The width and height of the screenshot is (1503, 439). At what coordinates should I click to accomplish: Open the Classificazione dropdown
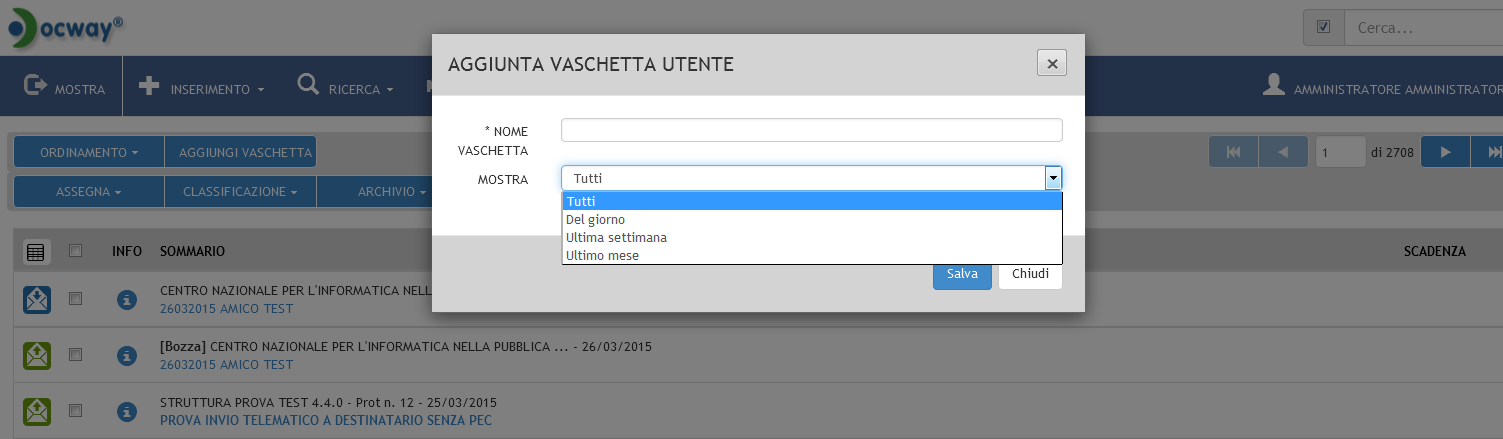point(240,191)
